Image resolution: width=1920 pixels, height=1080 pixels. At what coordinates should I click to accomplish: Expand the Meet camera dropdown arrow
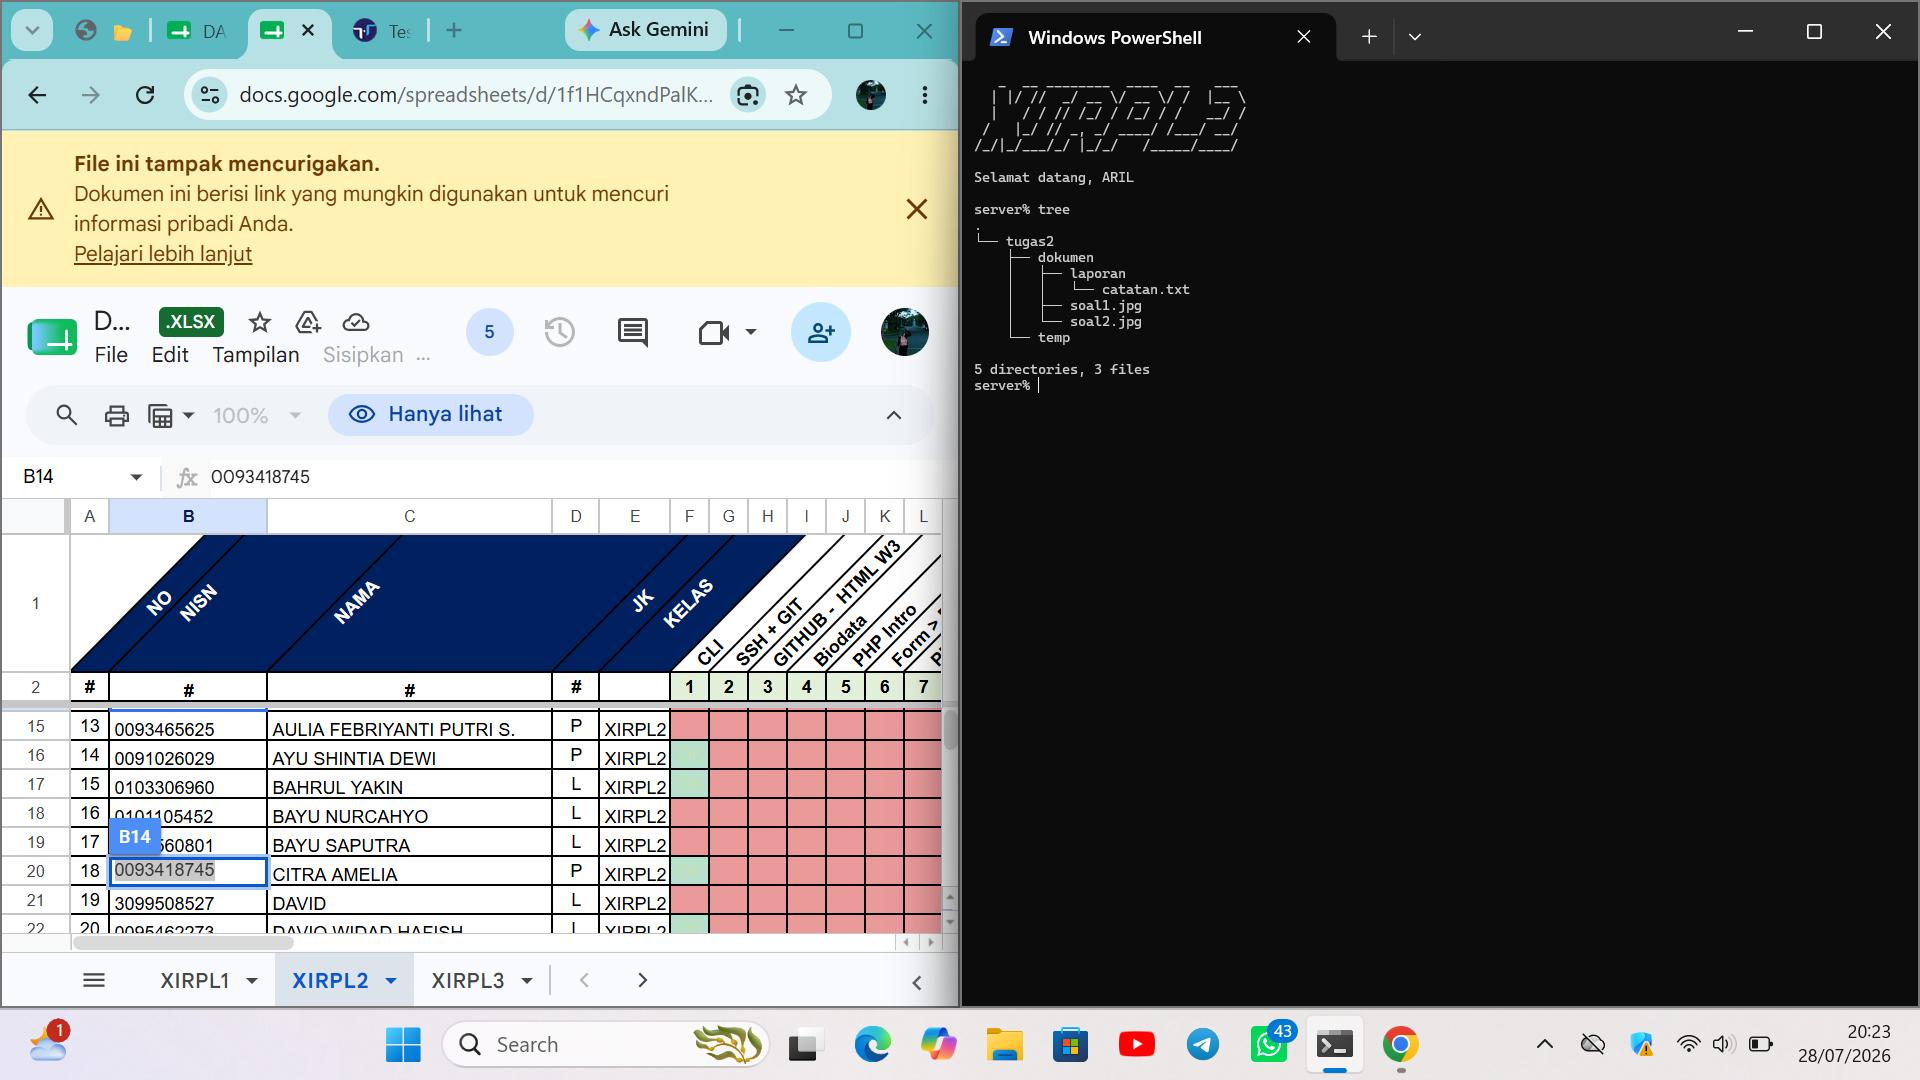[x=751, y=332]
